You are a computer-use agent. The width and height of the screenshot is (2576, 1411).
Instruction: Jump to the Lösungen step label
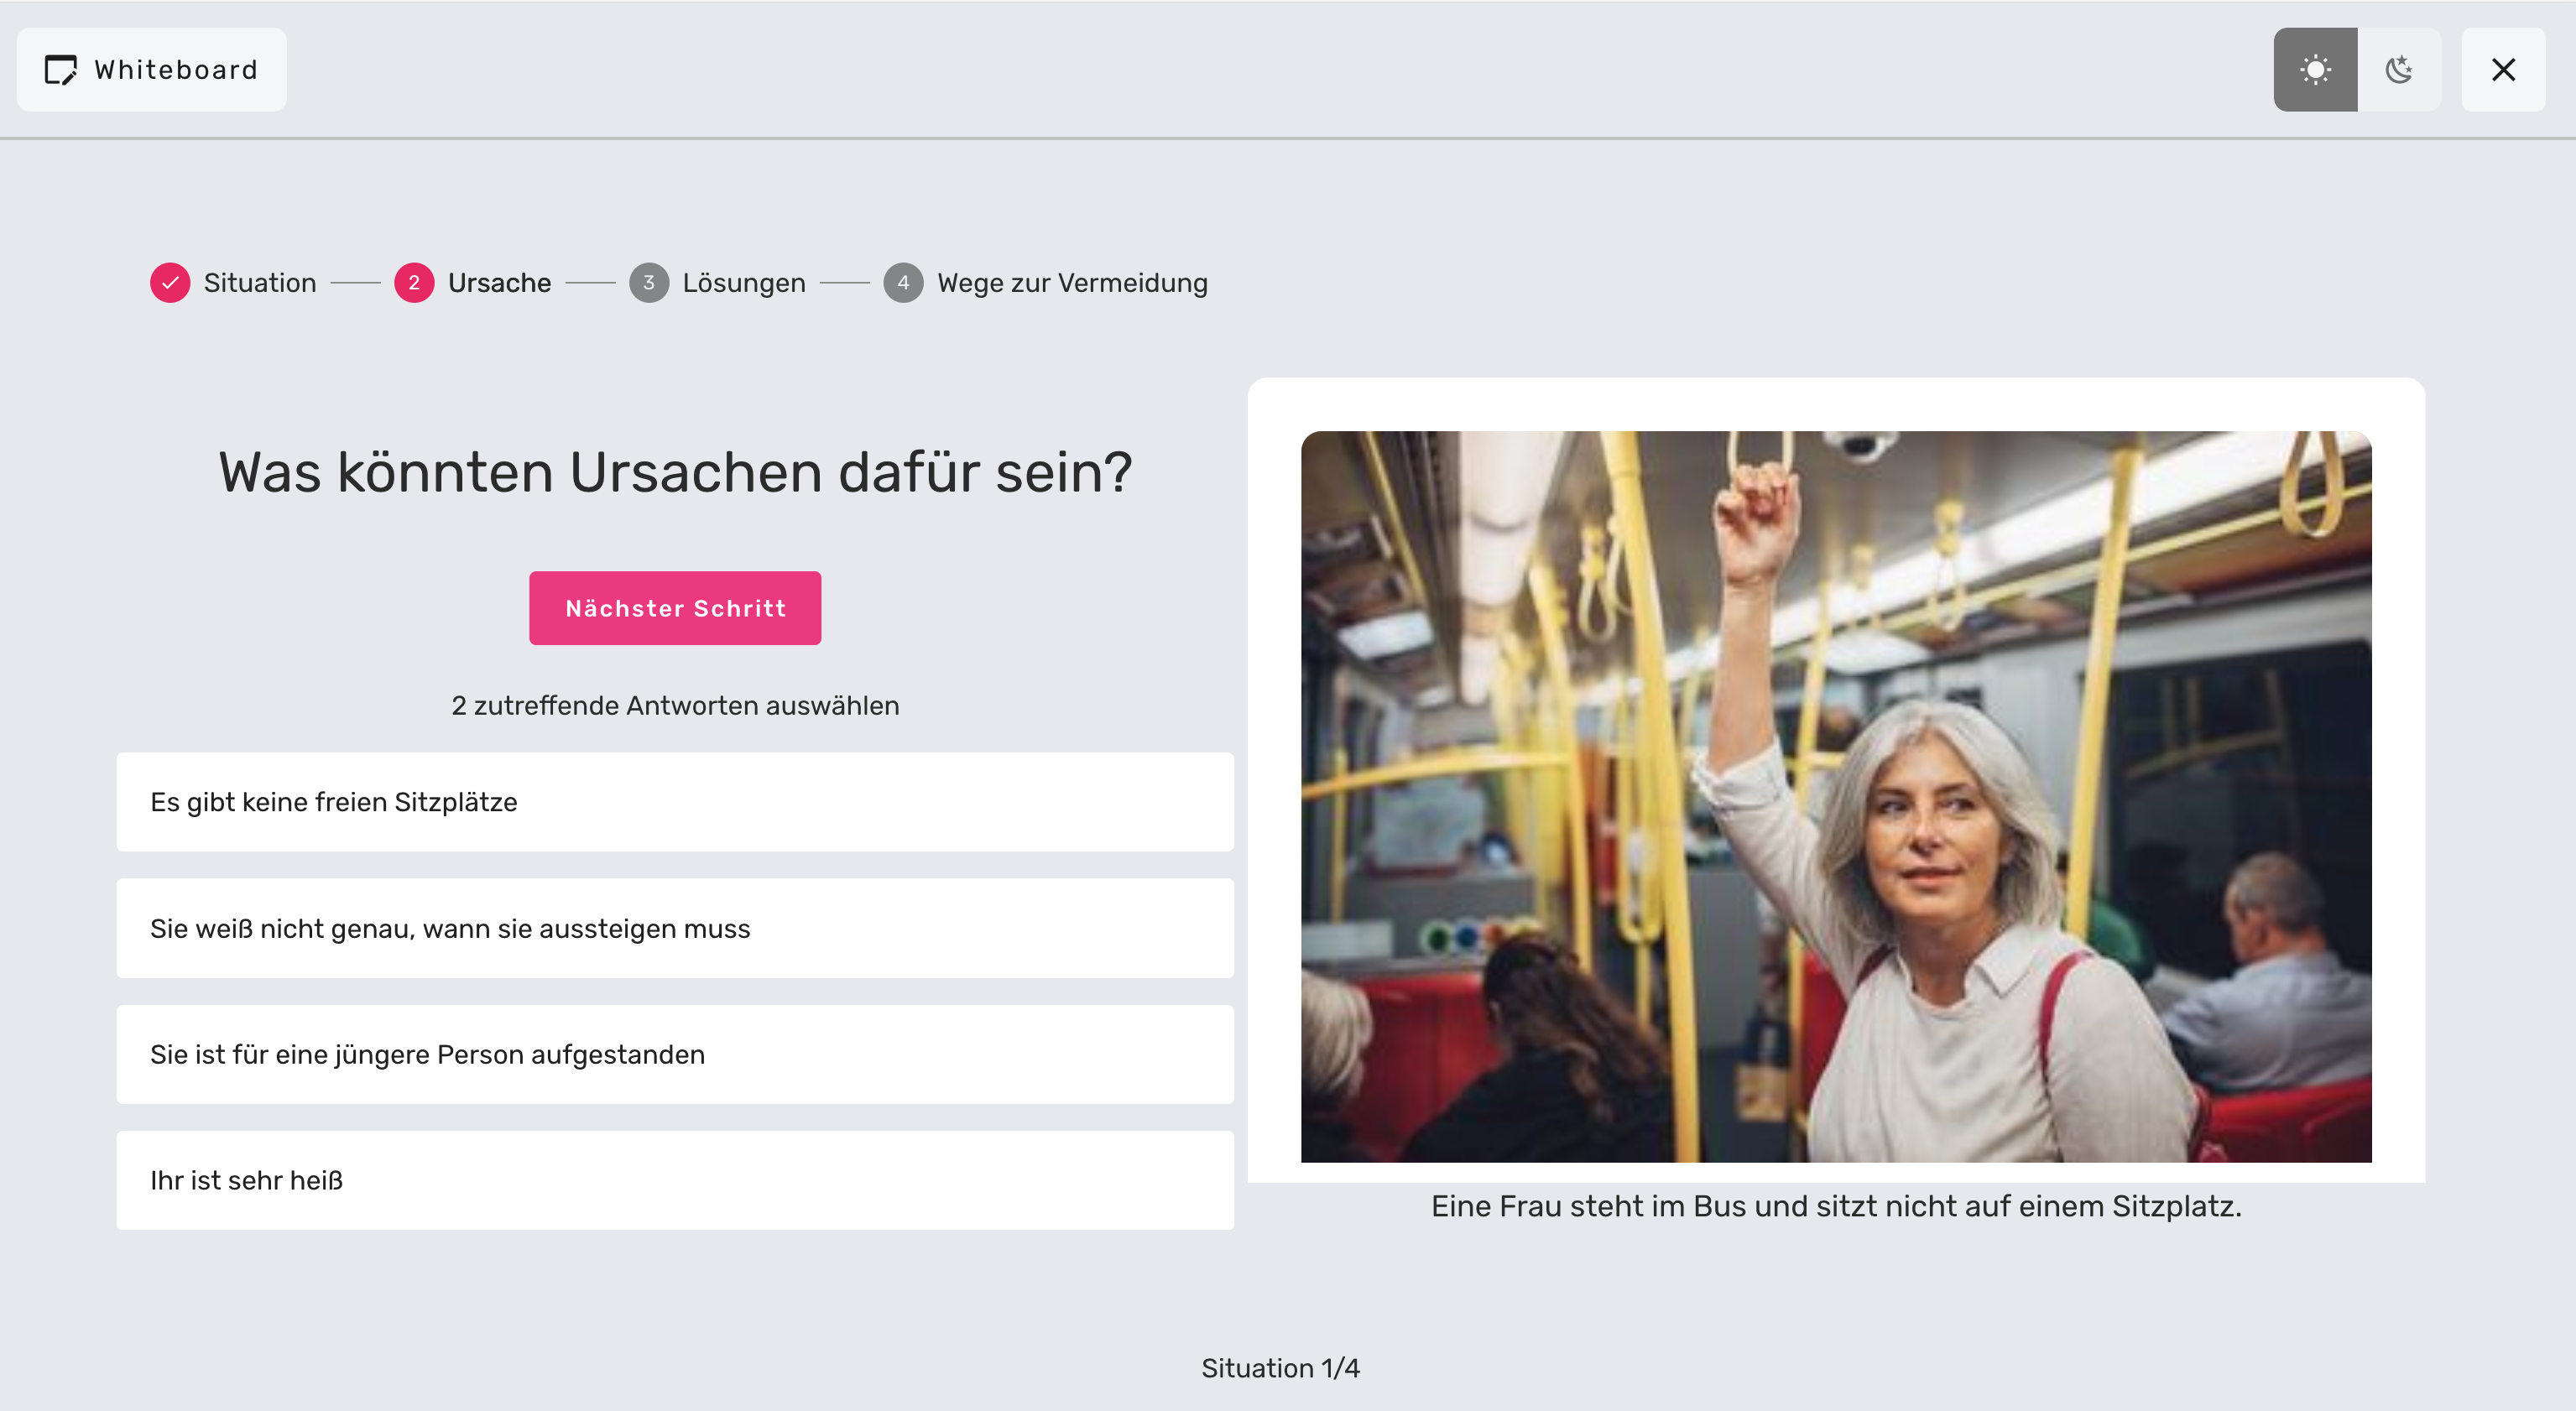(744, 283)
